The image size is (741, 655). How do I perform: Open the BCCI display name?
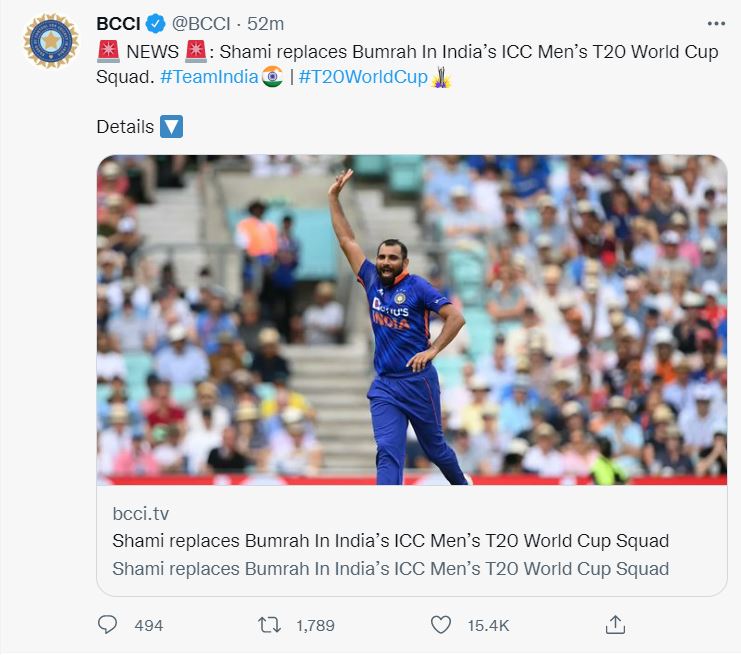pyautogui.click(x=118, y=24)
